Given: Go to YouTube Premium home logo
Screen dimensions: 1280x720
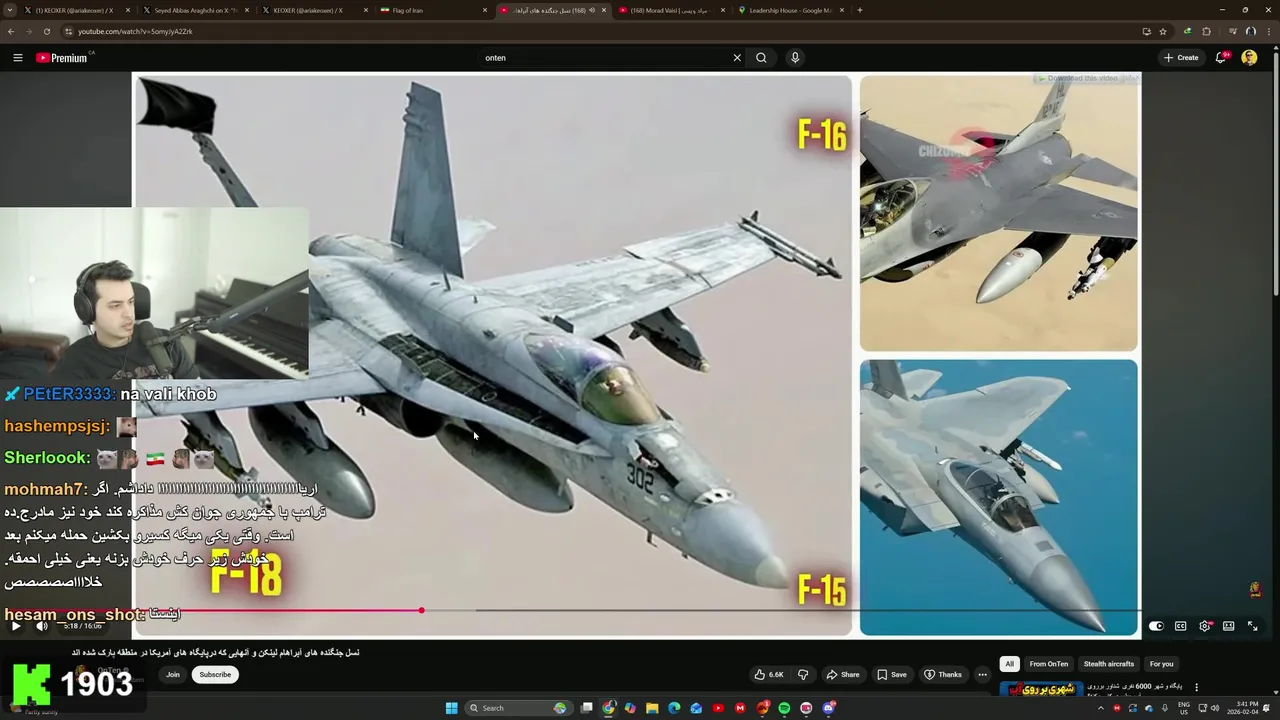Looking at the screenshot, I should (x=64, y=58).
